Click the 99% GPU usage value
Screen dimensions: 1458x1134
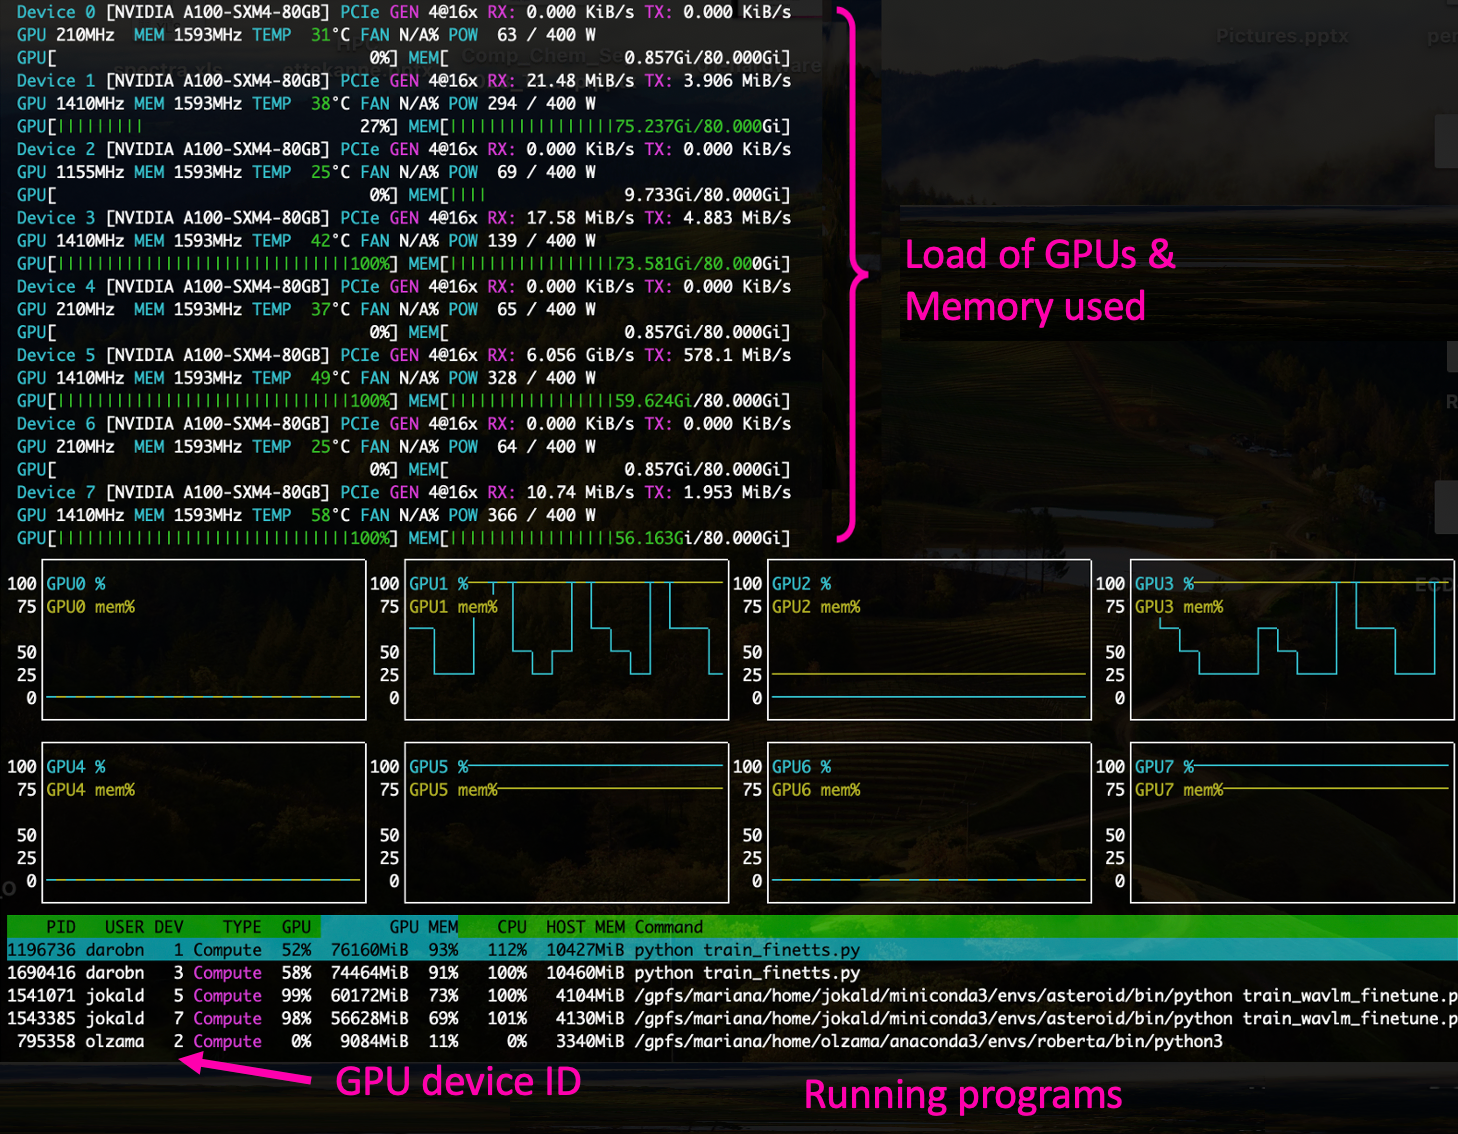click(296, 996)
